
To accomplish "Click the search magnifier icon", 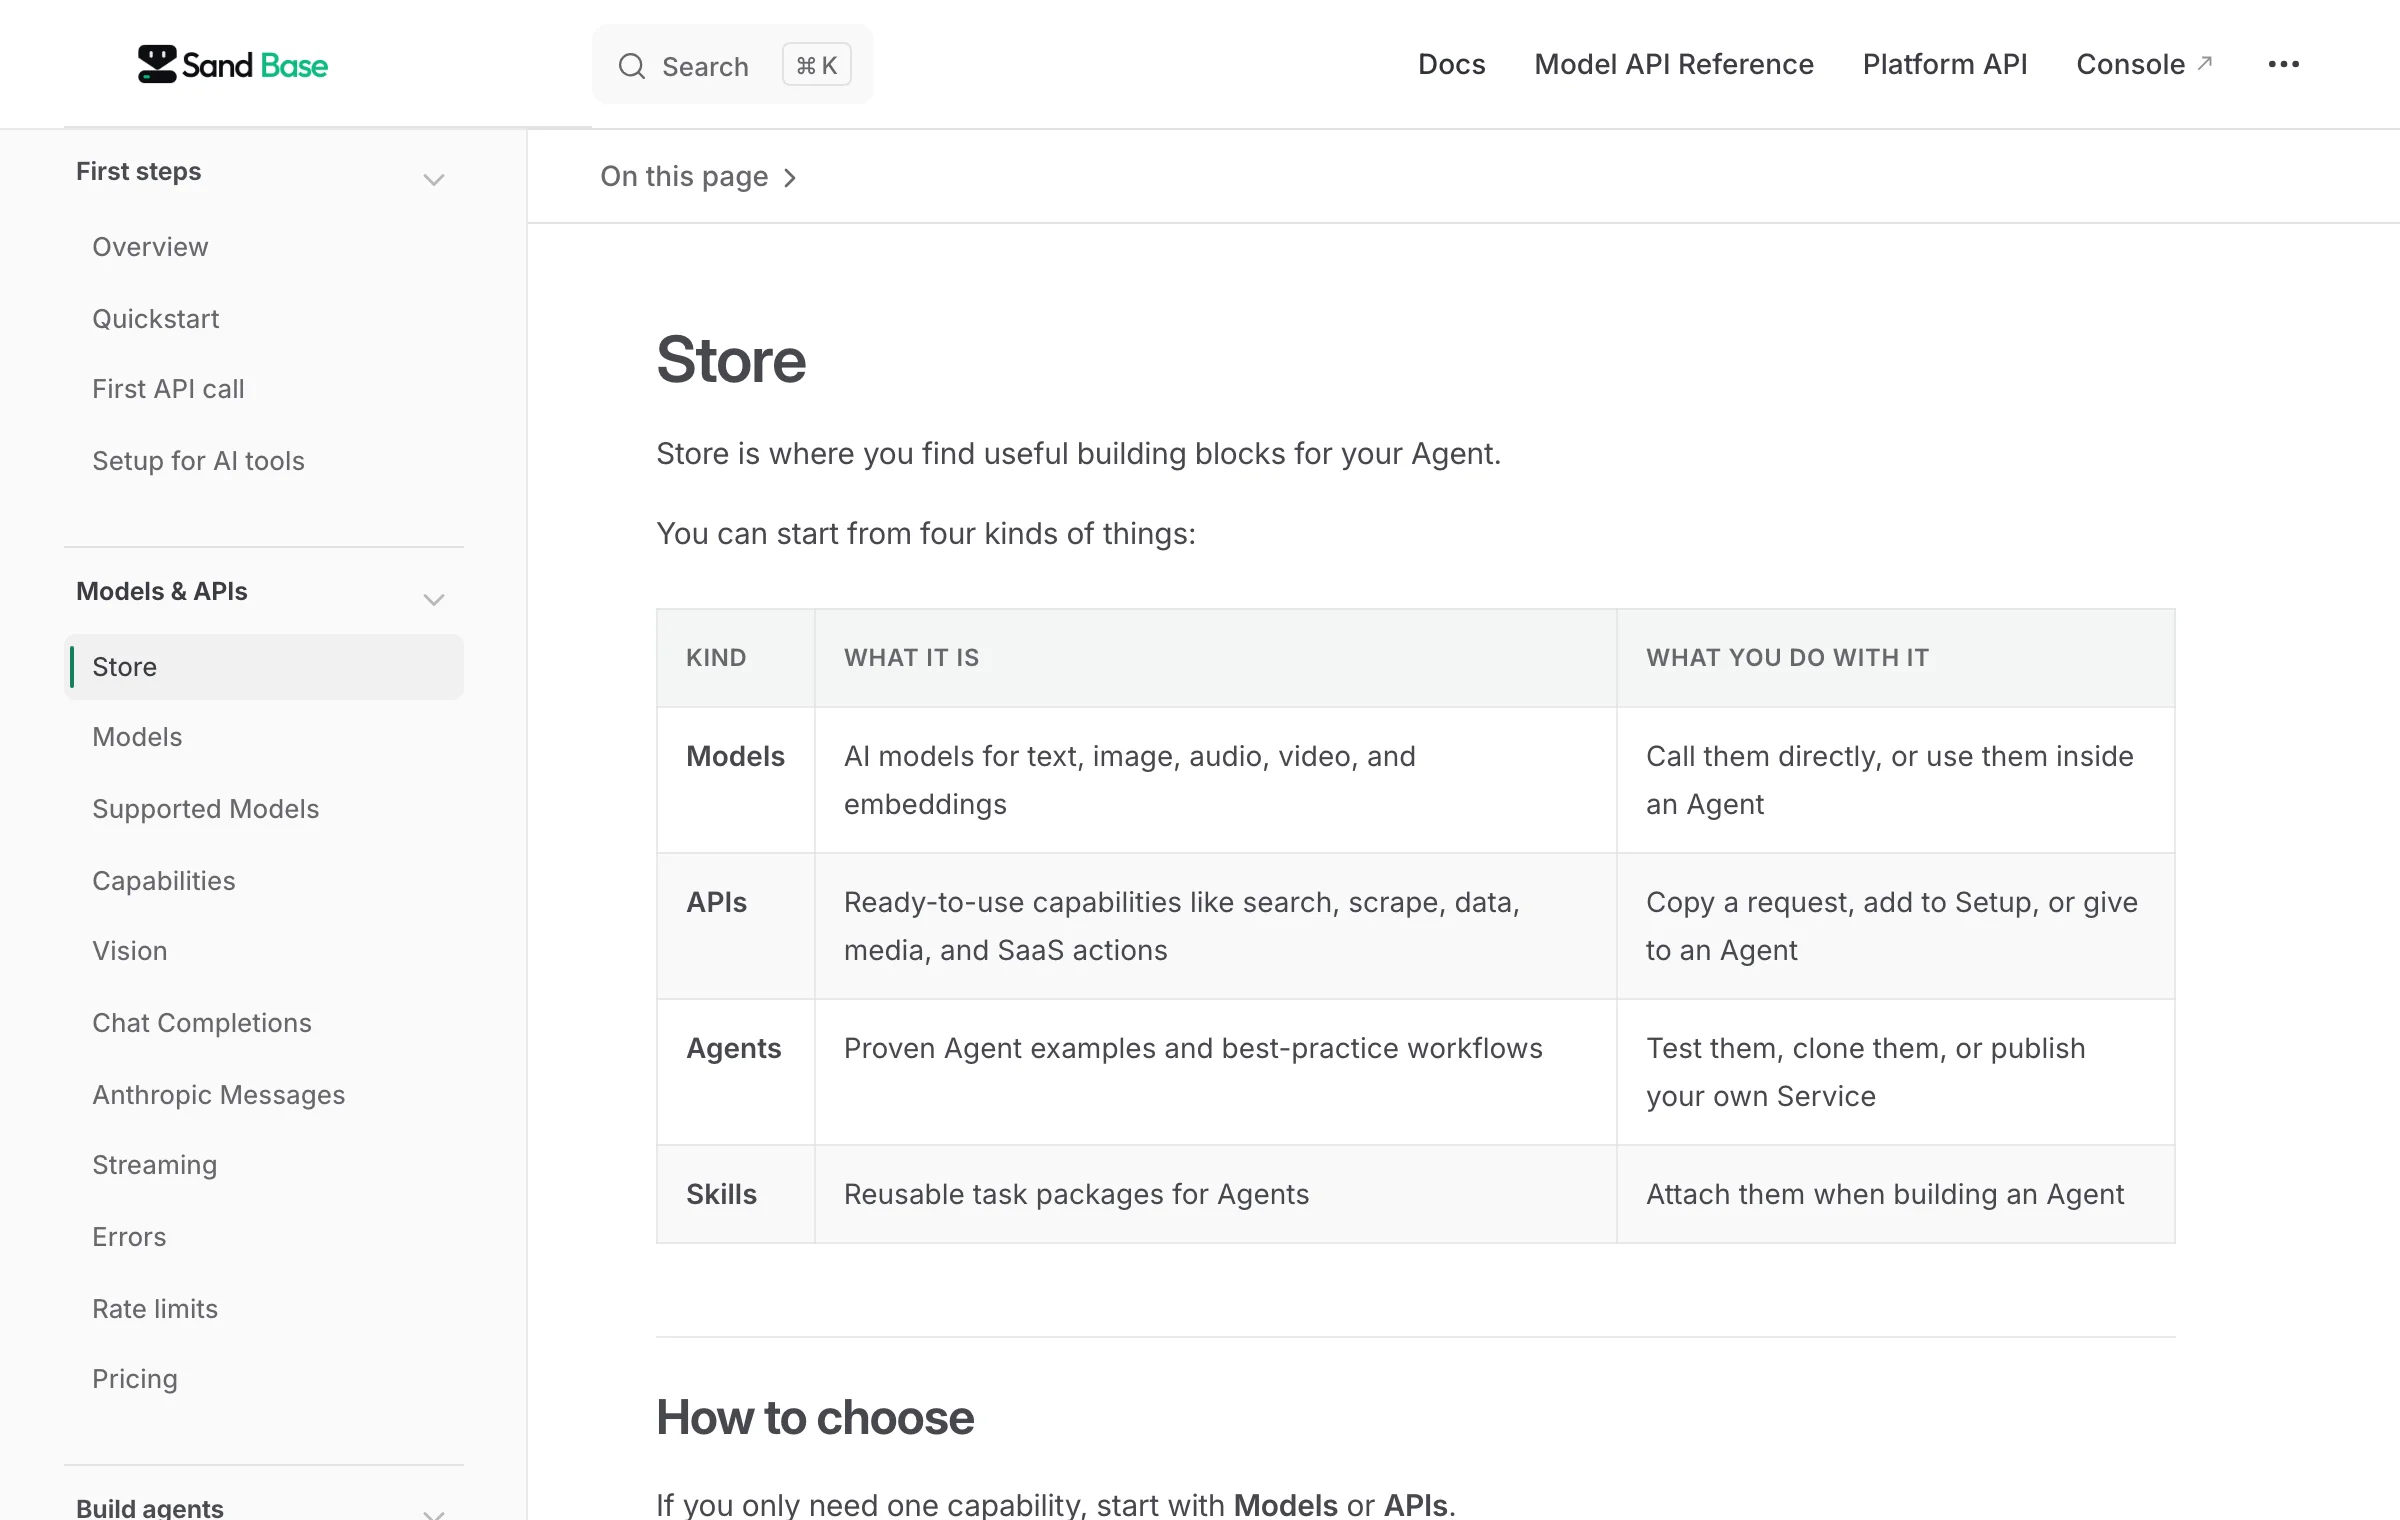I will 632,66.
